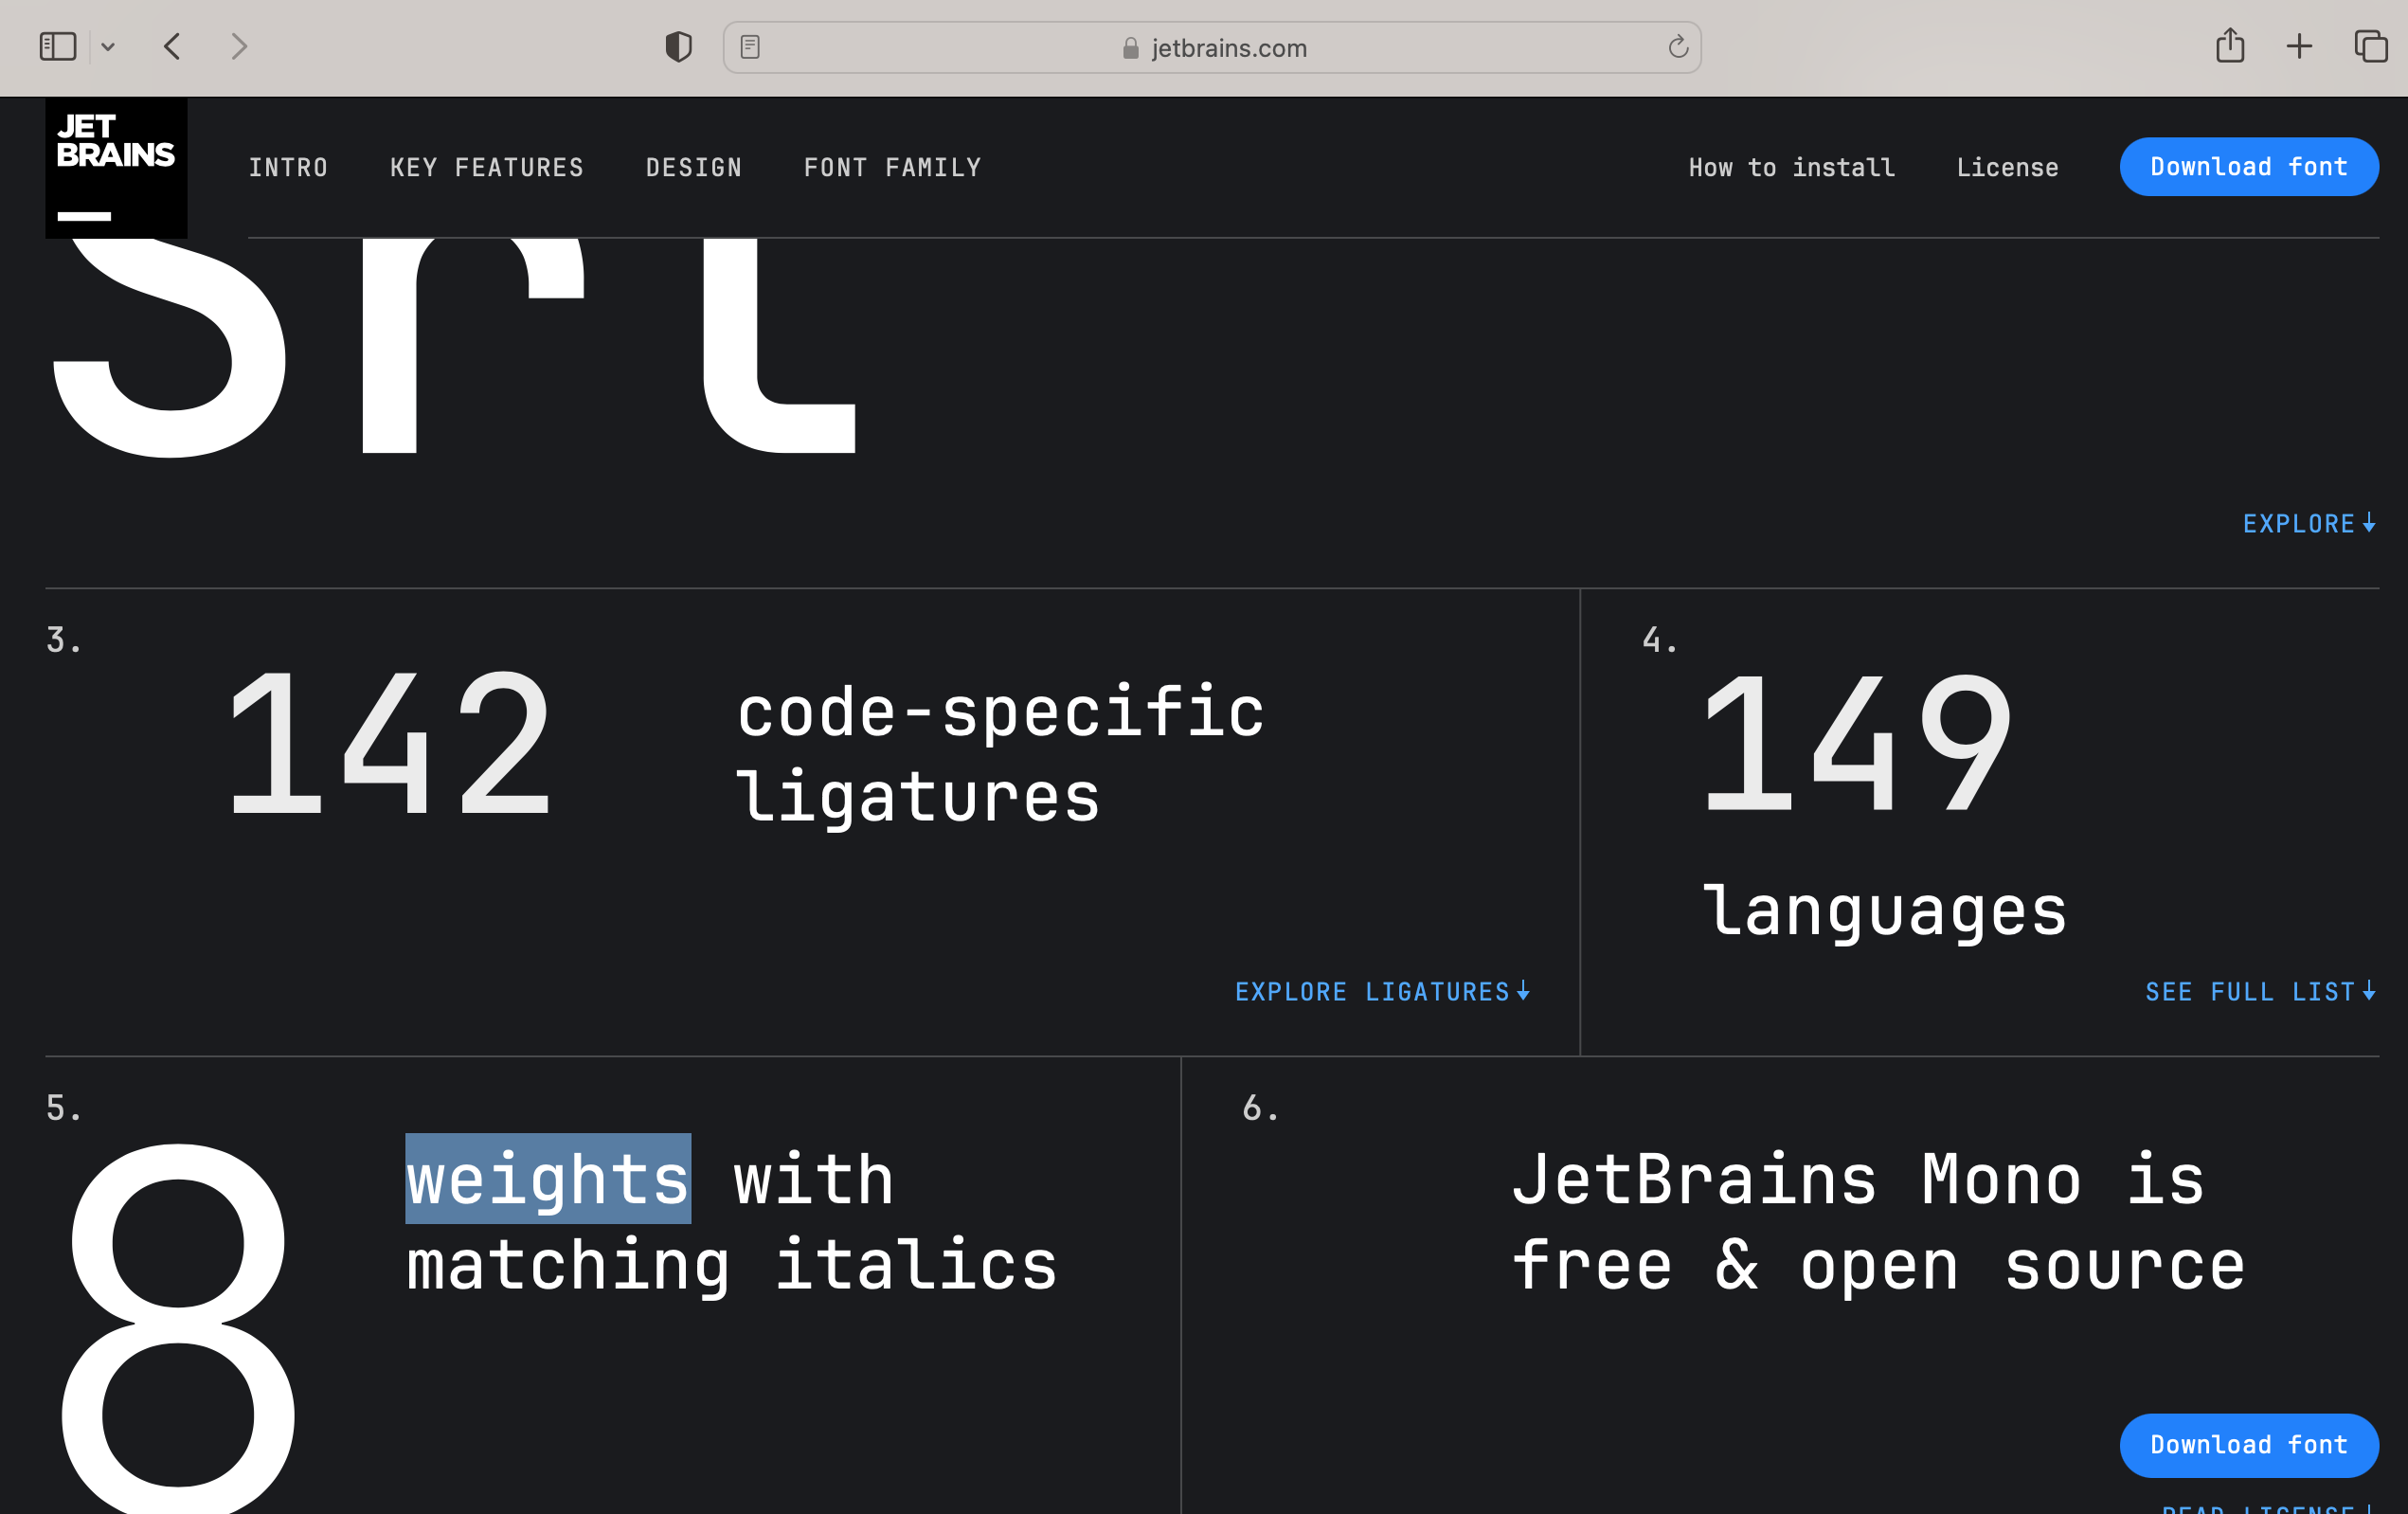2408x1514 pixels.
Task: Explore the code-specific ligatures
Action: coord(1381,991)
